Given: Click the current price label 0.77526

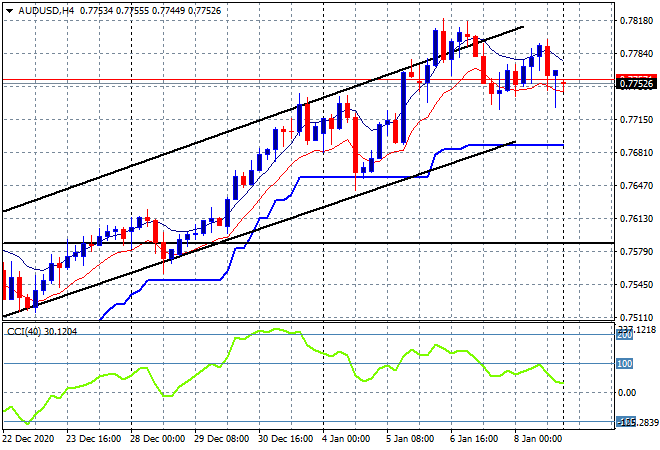Looking at the screenshot, I should click(637, 84).
